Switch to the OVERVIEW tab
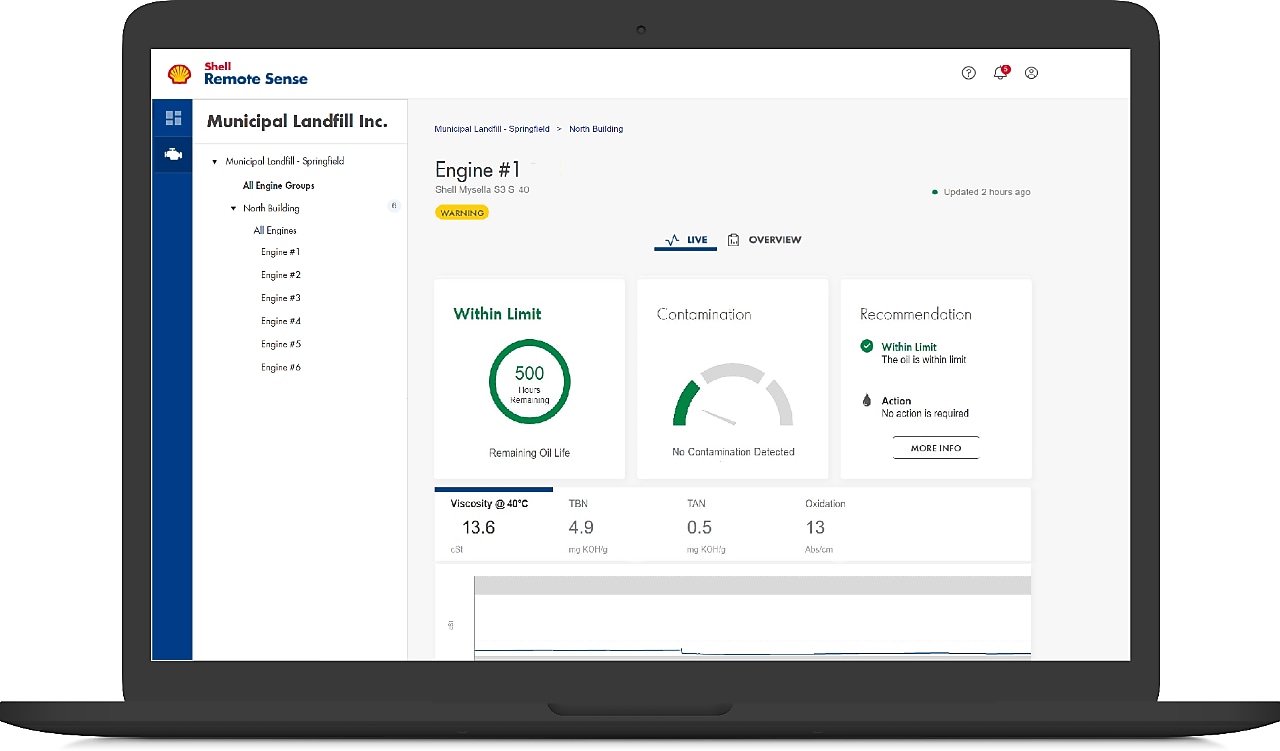This screenshot has height=751, width=1280. click(765, 240)
